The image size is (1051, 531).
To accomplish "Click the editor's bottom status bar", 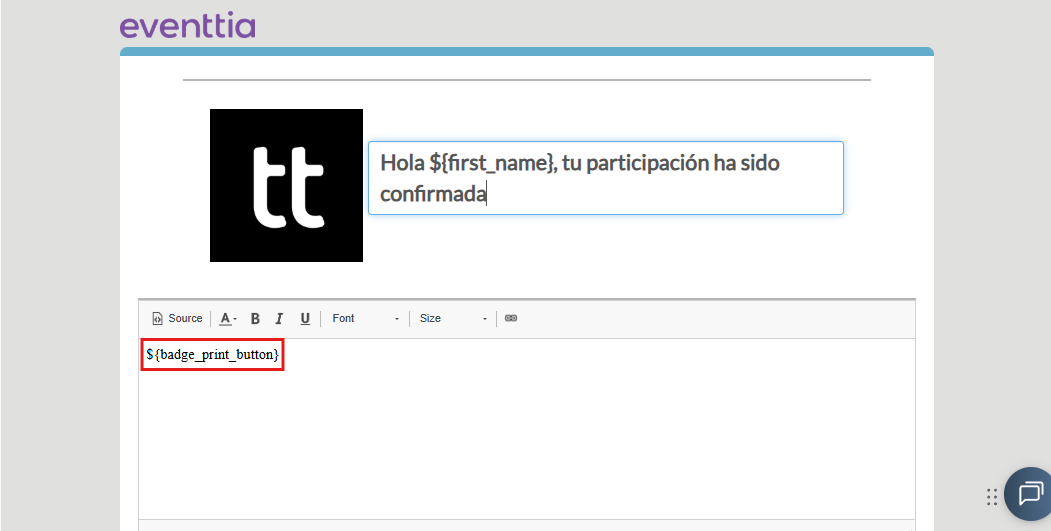I will [x=527, y=525].
